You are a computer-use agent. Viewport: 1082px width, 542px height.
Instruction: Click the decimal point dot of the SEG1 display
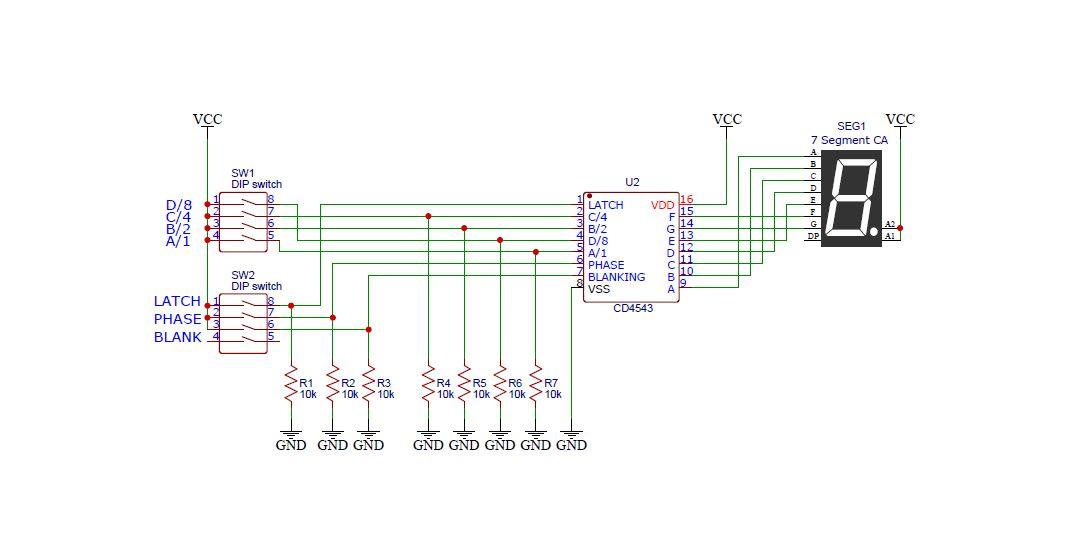(874, 230)
